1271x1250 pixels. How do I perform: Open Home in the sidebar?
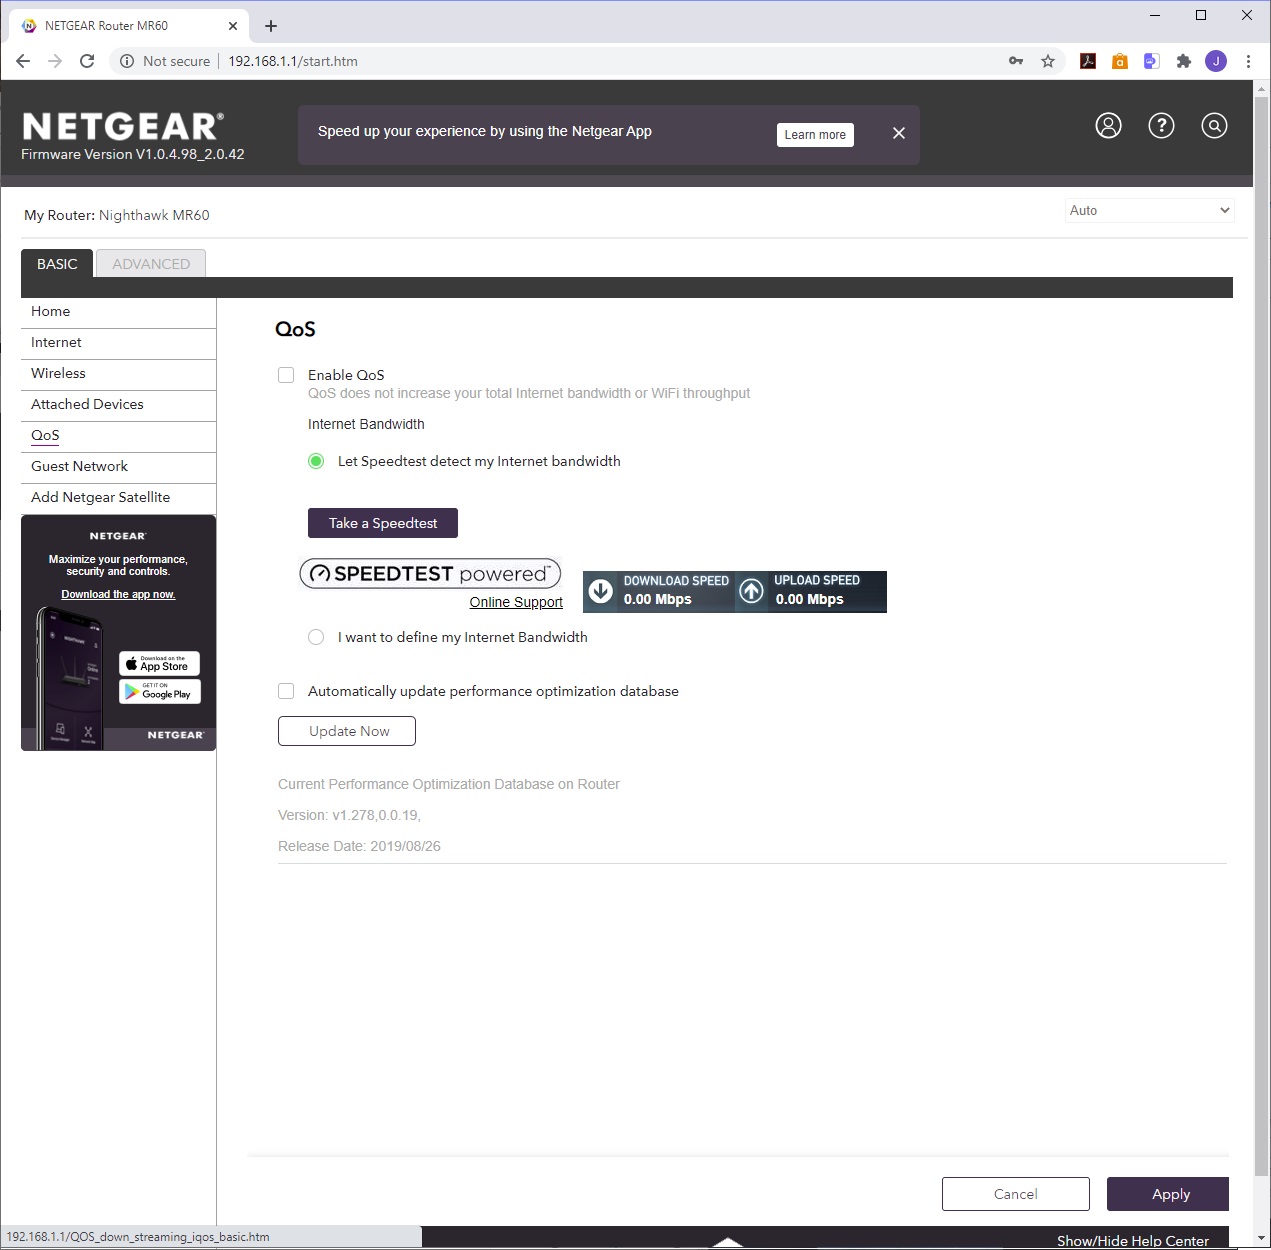tap(118, 312)
